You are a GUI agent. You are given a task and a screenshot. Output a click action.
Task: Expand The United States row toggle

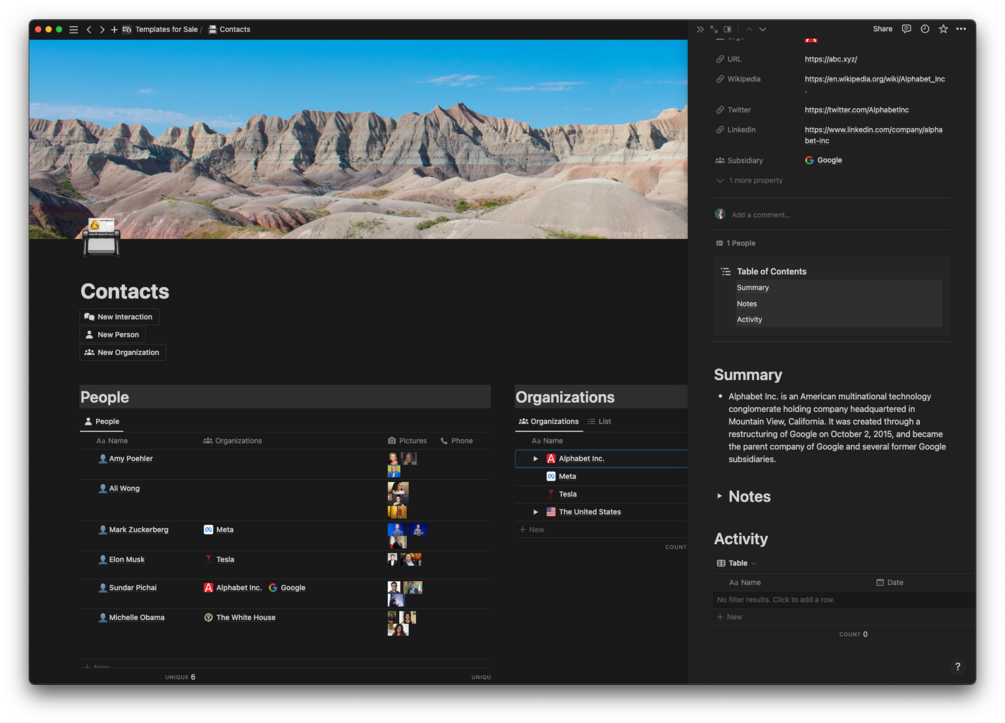coord(536,512)
